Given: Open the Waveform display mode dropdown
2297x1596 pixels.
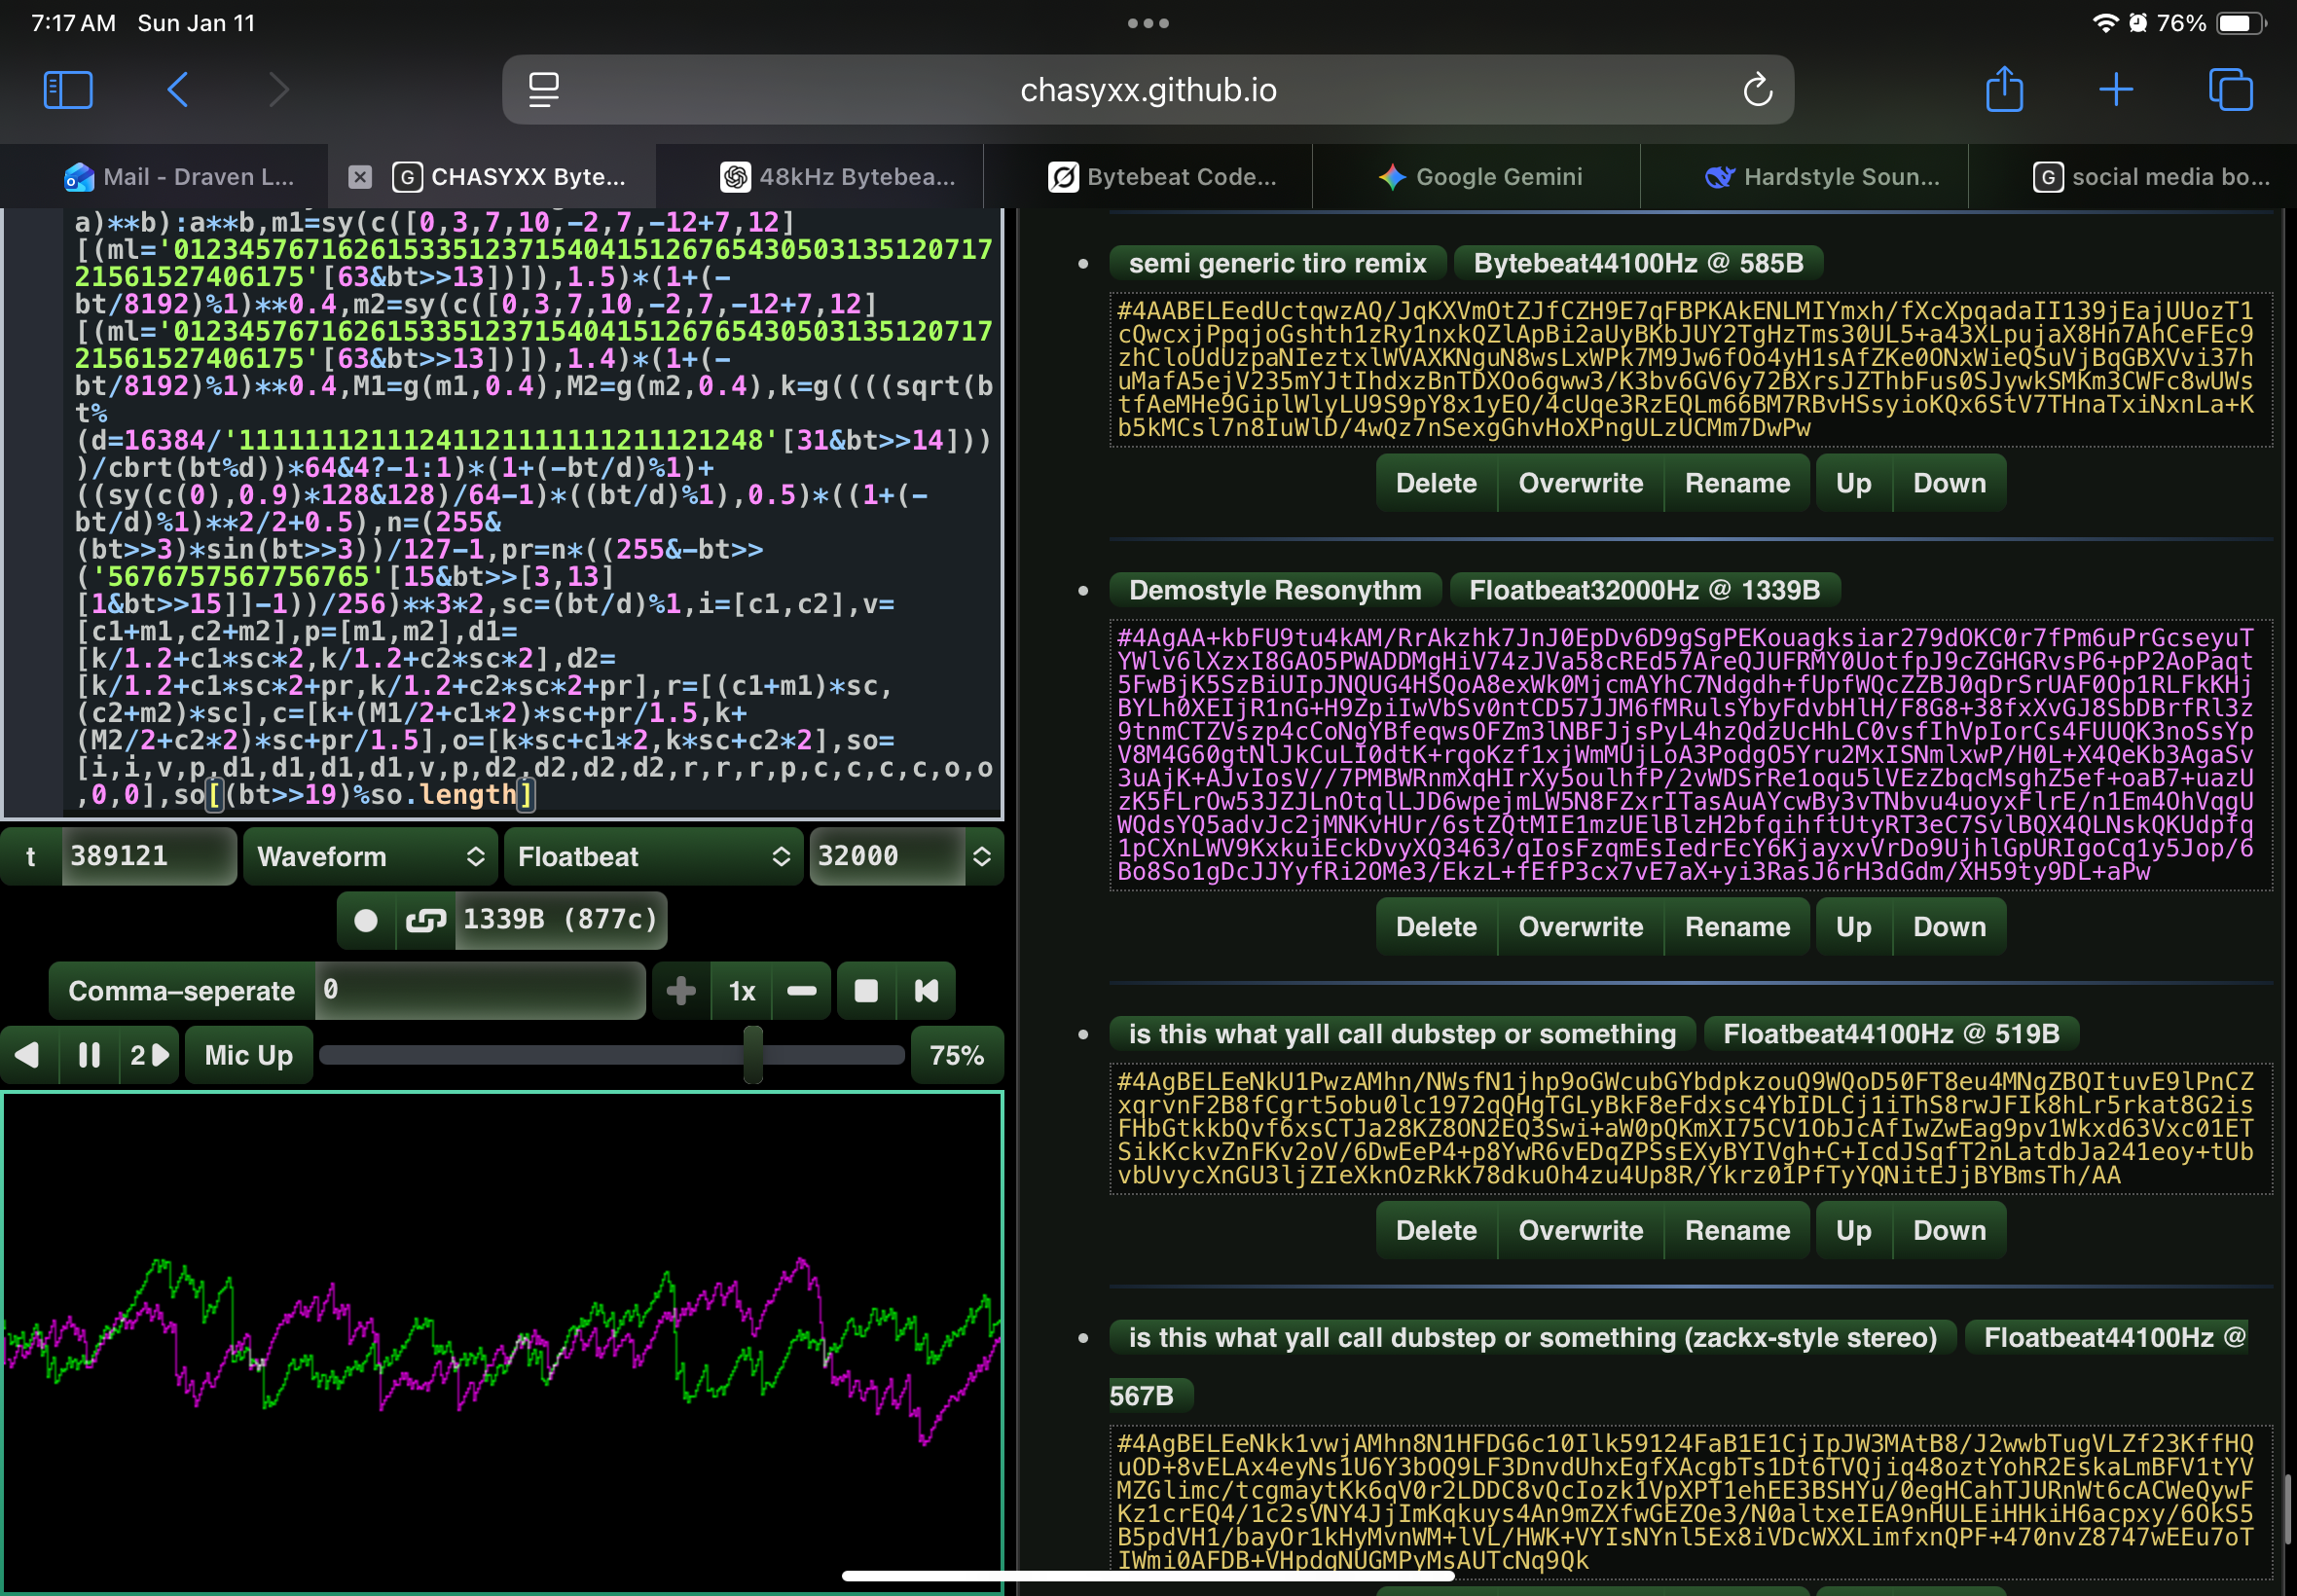Looking at the screenshot, I should [370, 857].
